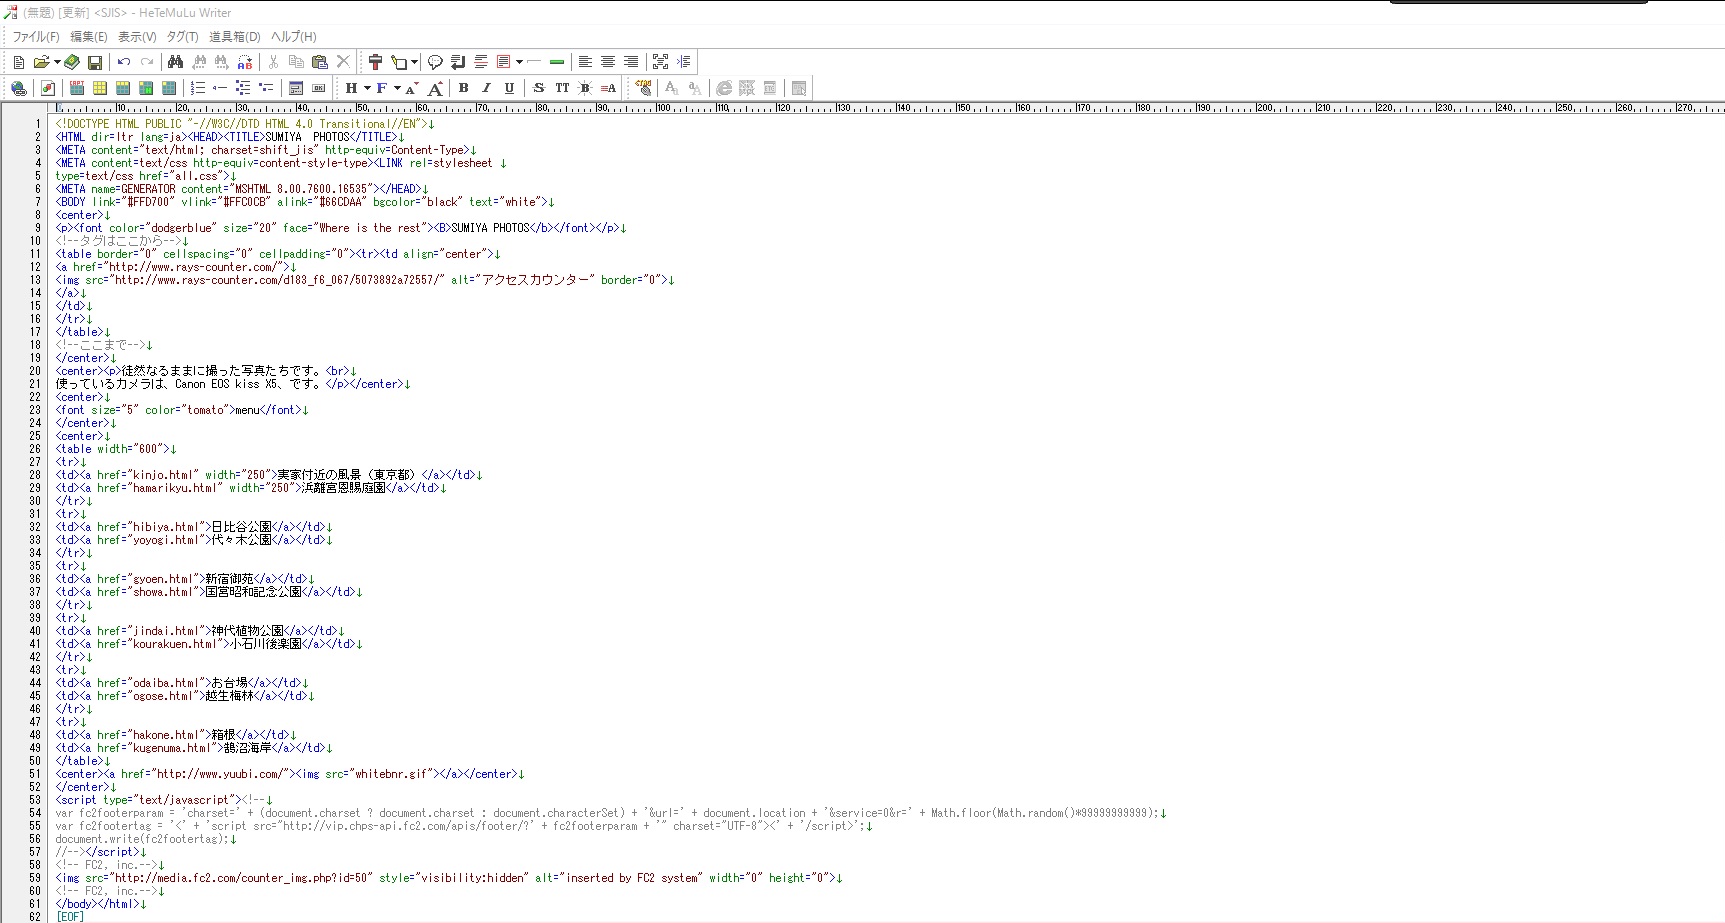Redo the last undone edit
Screen dimensions: 1725x923
coord(147,62)
